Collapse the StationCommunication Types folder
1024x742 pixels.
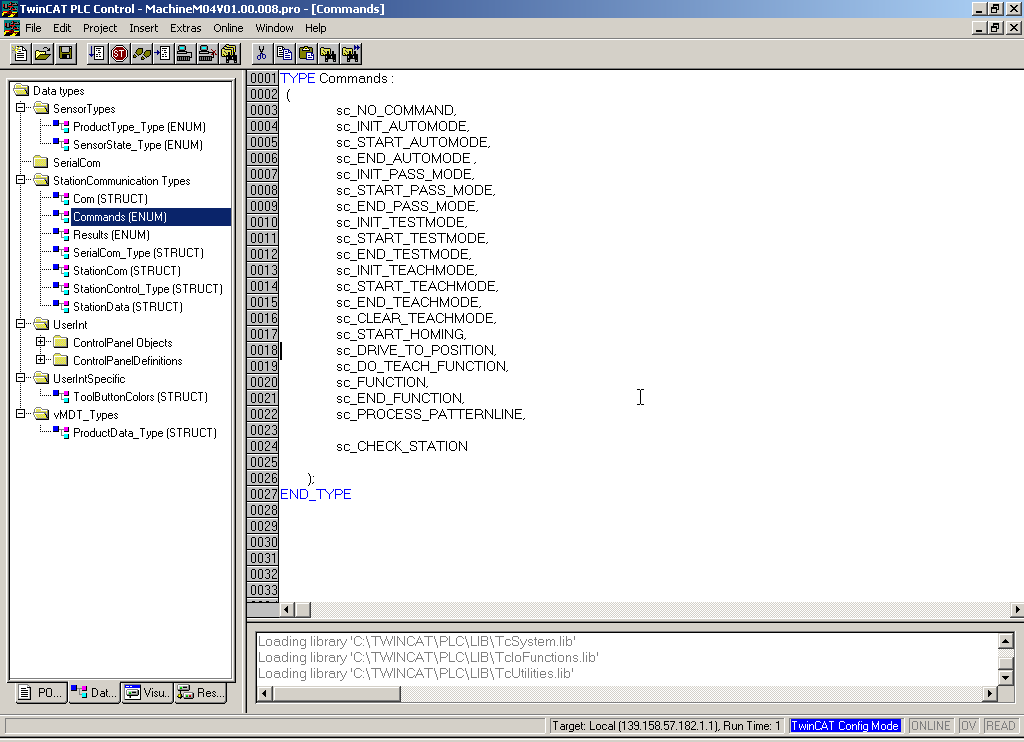coord(21,180)
